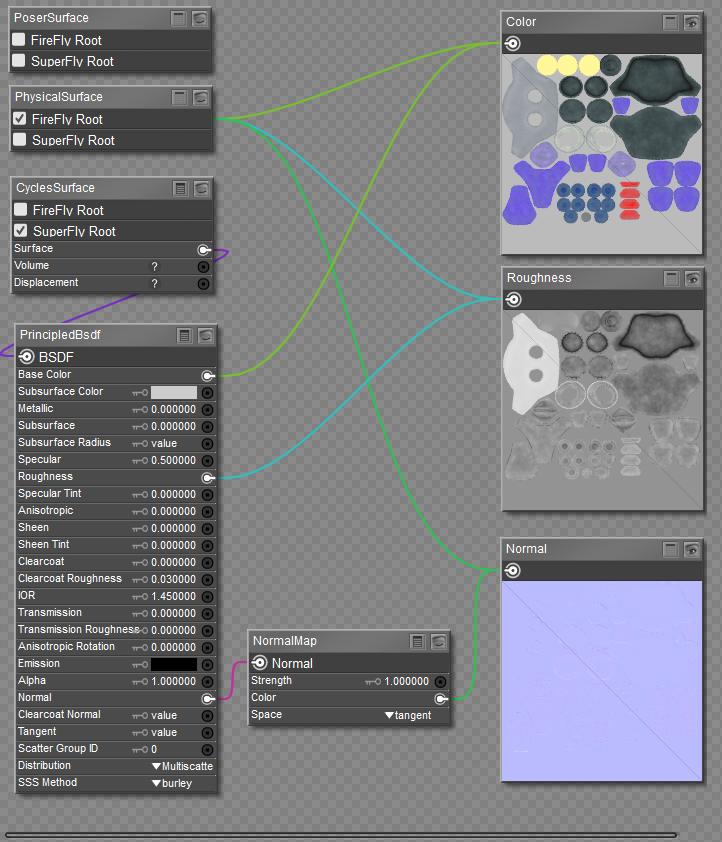This screenshot has width=722, height=842.
Task: Enable FireFly Root on PoserSurface
Action: (x=19, y=40)
